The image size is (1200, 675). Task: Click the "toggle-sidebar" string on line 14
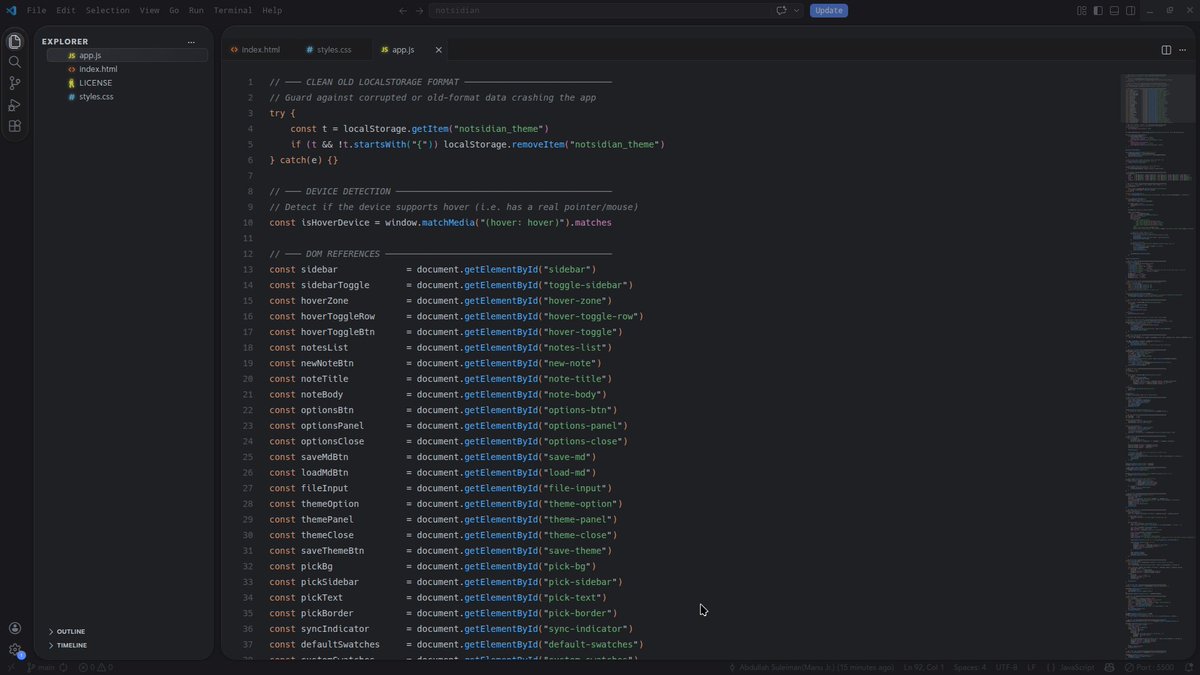586,285
